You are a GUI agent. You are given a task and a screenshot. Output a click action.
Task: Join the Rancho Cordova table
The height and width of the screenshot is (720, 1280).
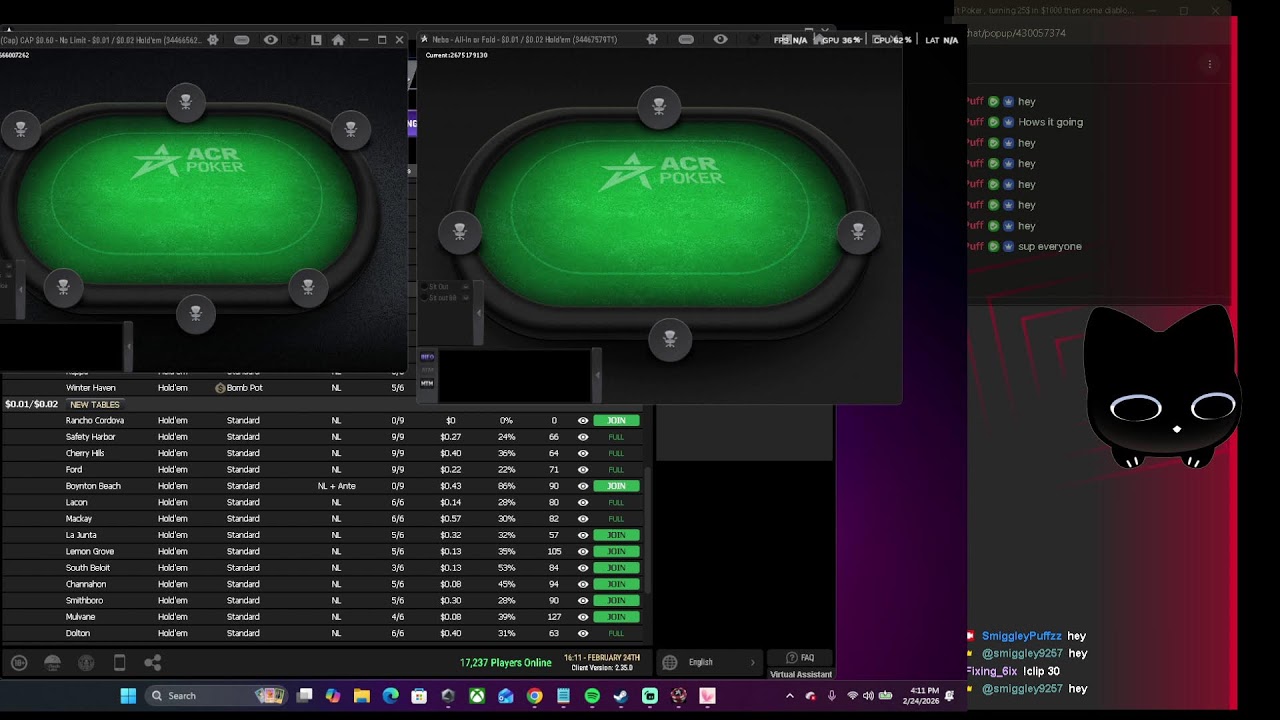616,421
